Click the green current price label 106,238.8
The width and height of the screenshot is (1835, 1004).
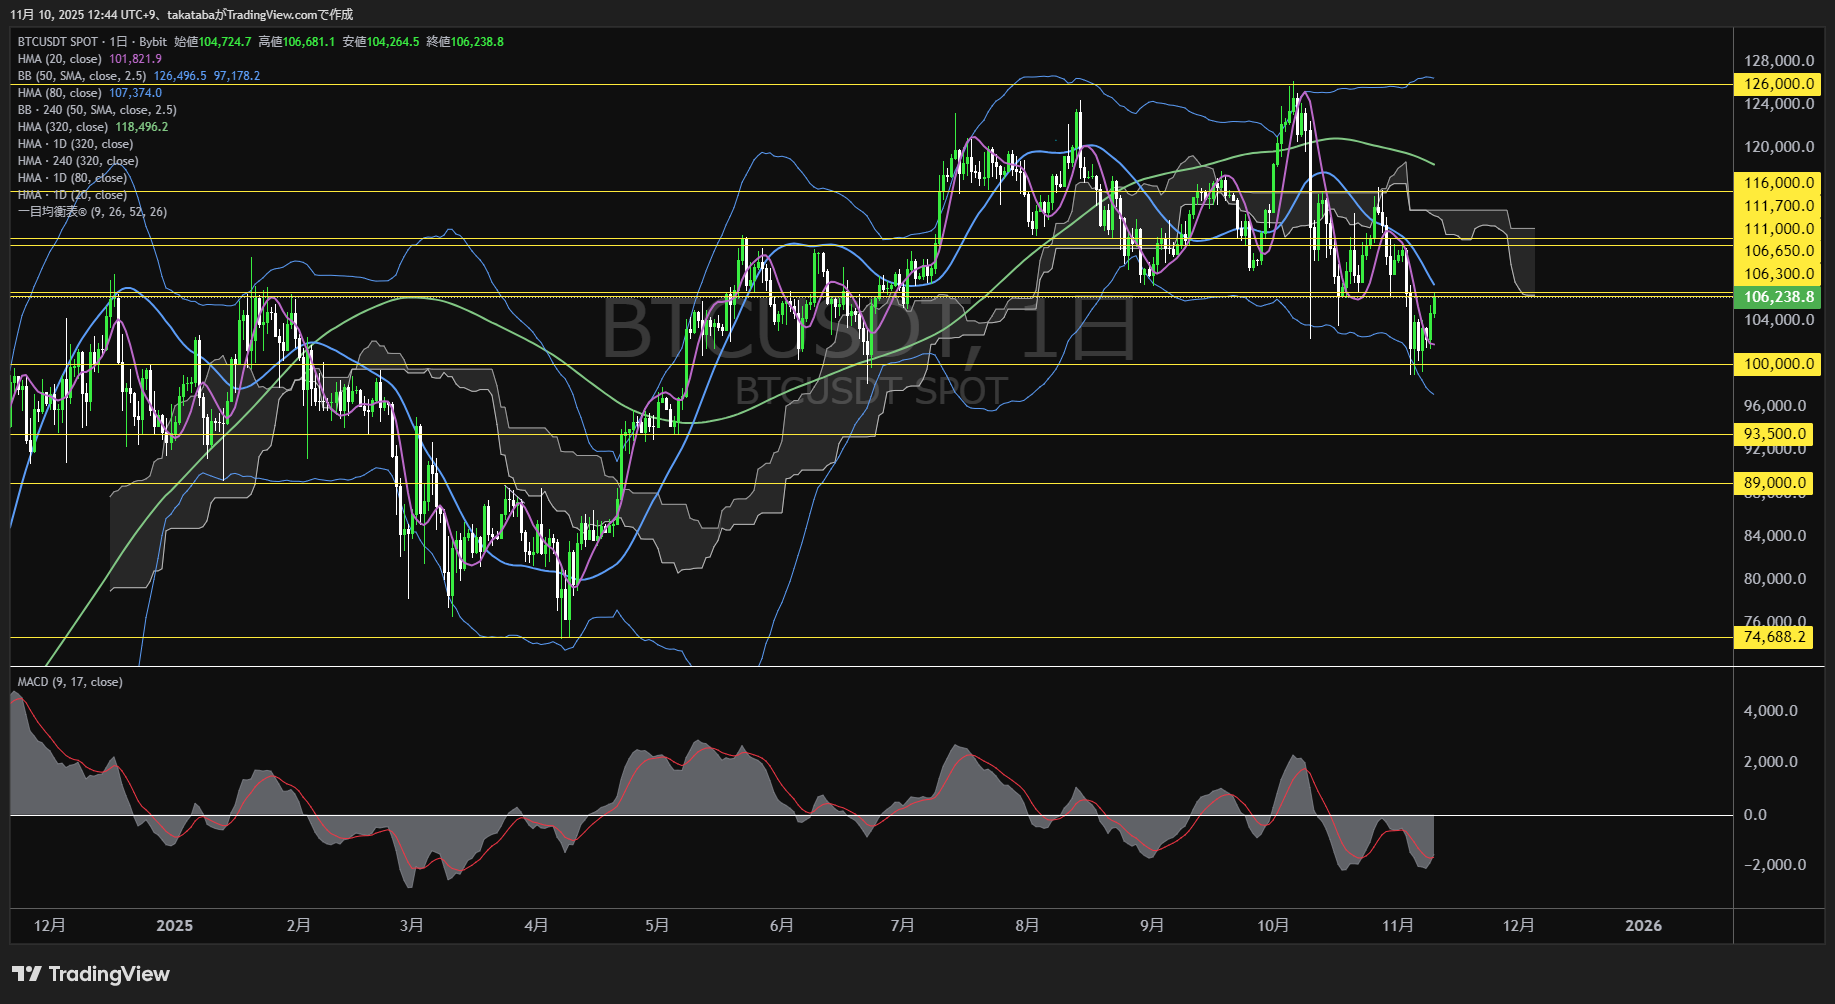pos(1778,297)
